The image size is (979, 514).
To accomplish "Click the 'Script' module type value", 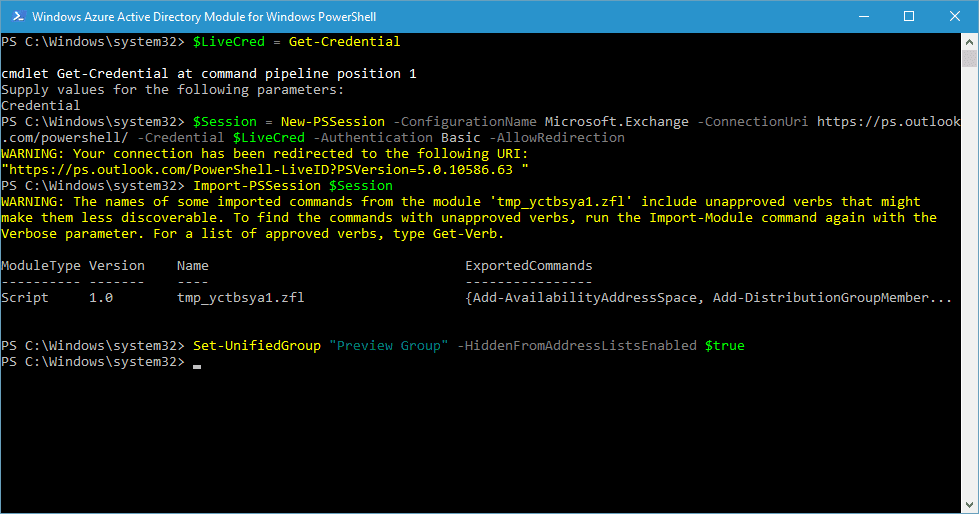I will tap(24, 298).
